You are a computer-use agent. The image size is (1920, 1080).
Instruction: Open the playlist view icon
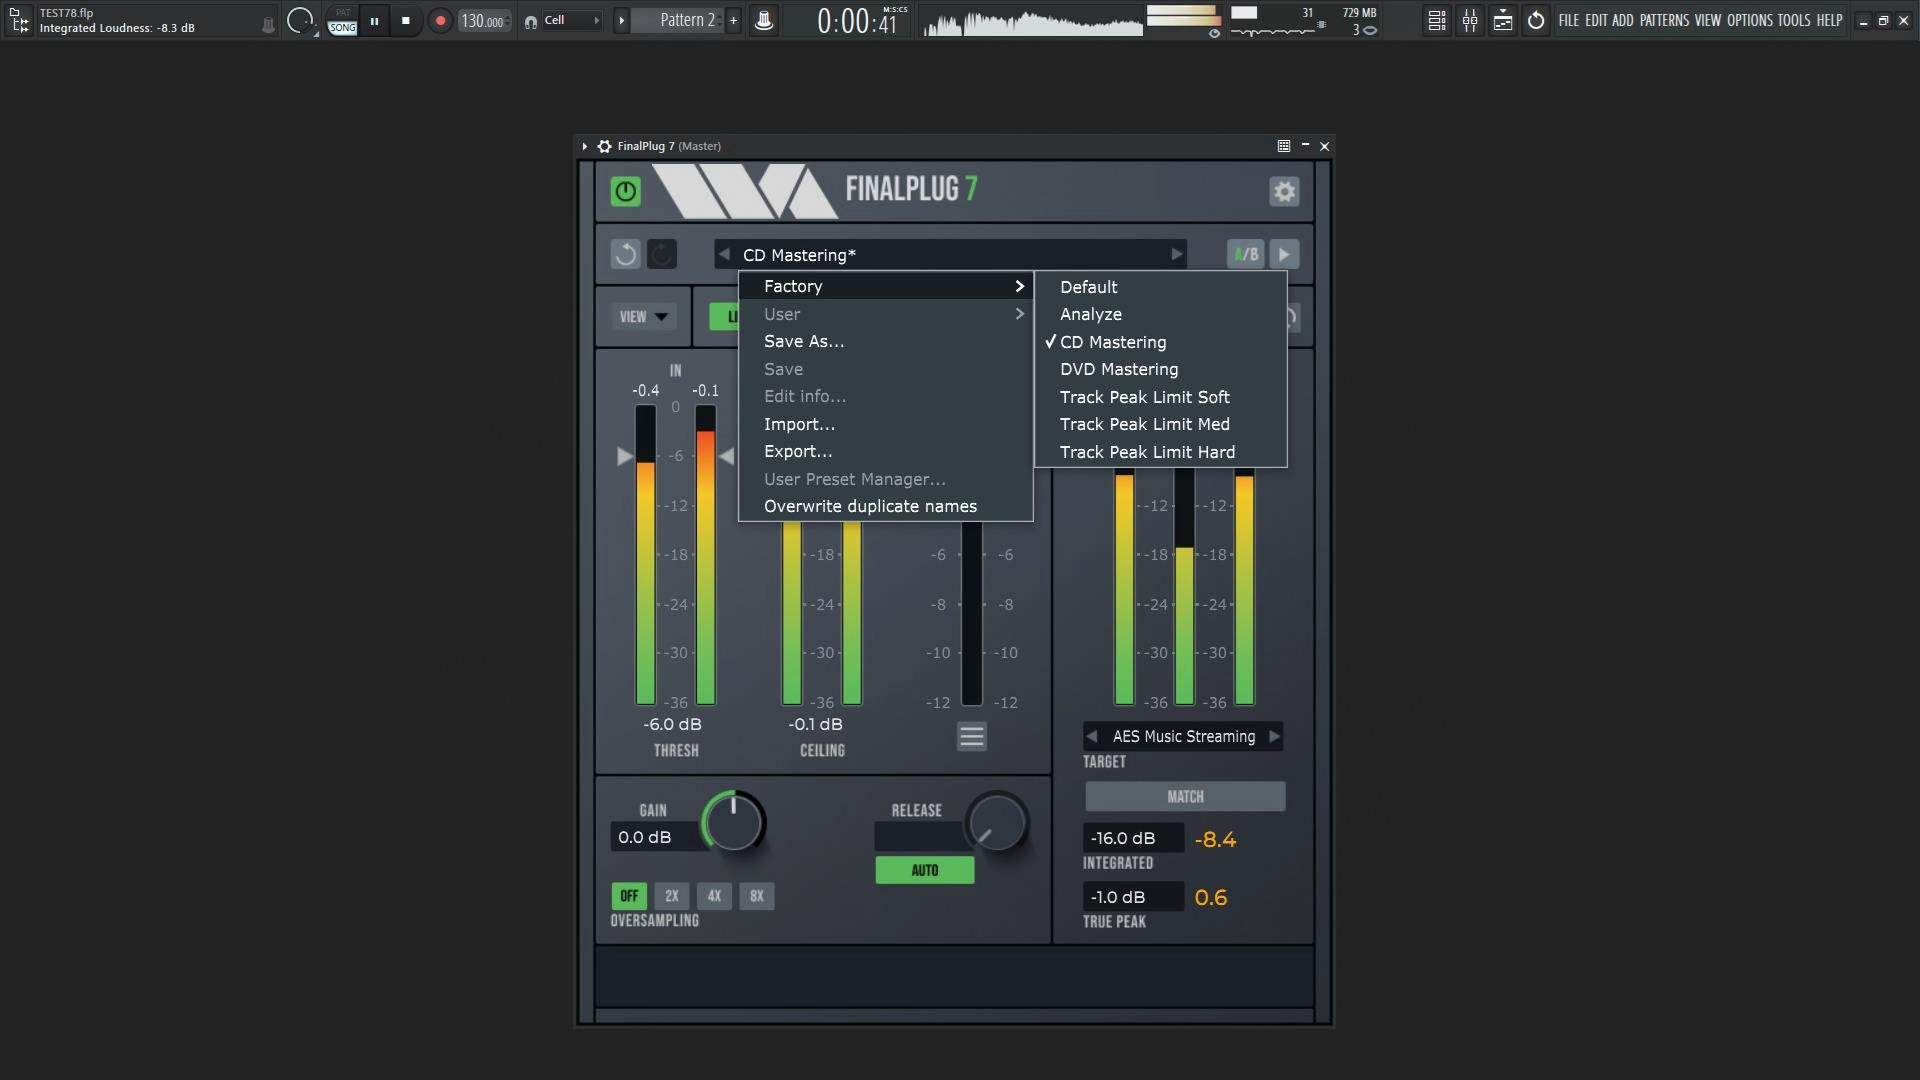[x=1436, y=21]
